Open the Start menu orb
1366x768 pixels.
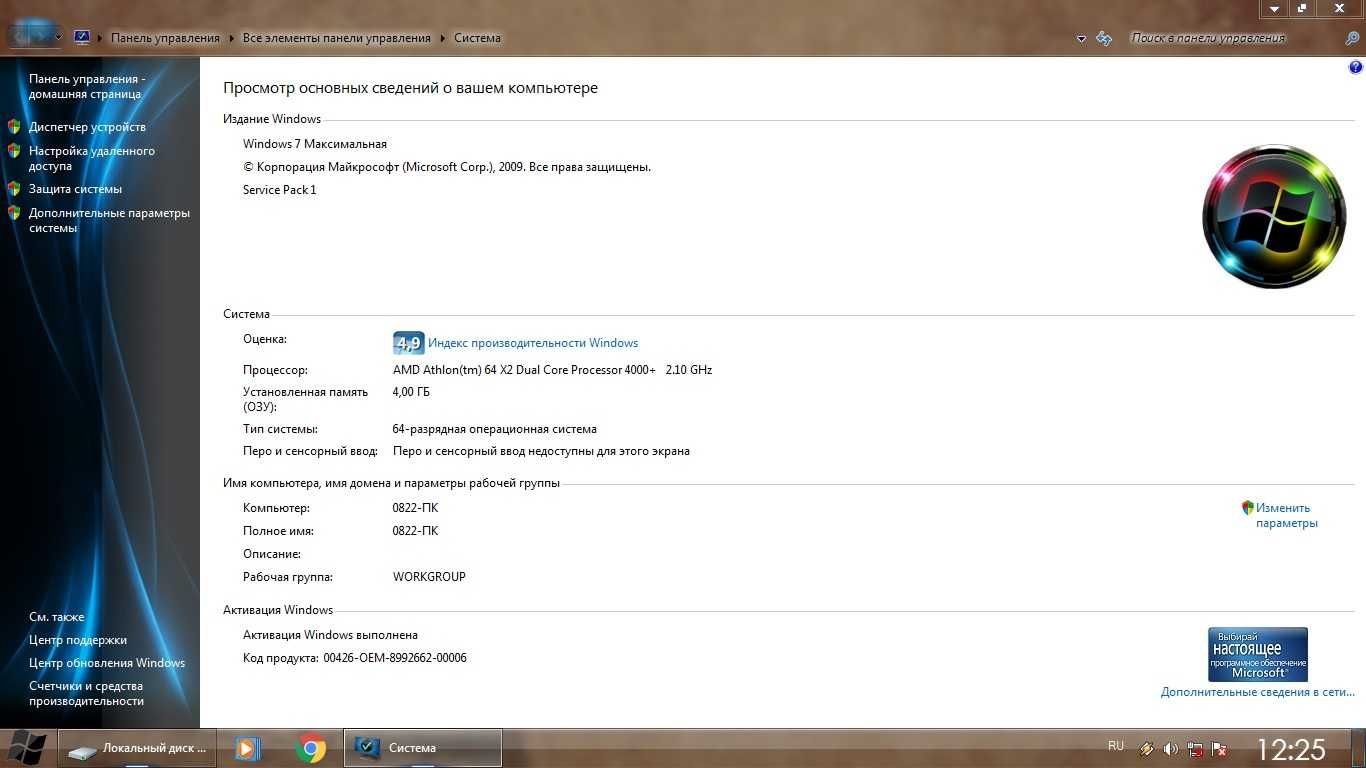[27, 747]
